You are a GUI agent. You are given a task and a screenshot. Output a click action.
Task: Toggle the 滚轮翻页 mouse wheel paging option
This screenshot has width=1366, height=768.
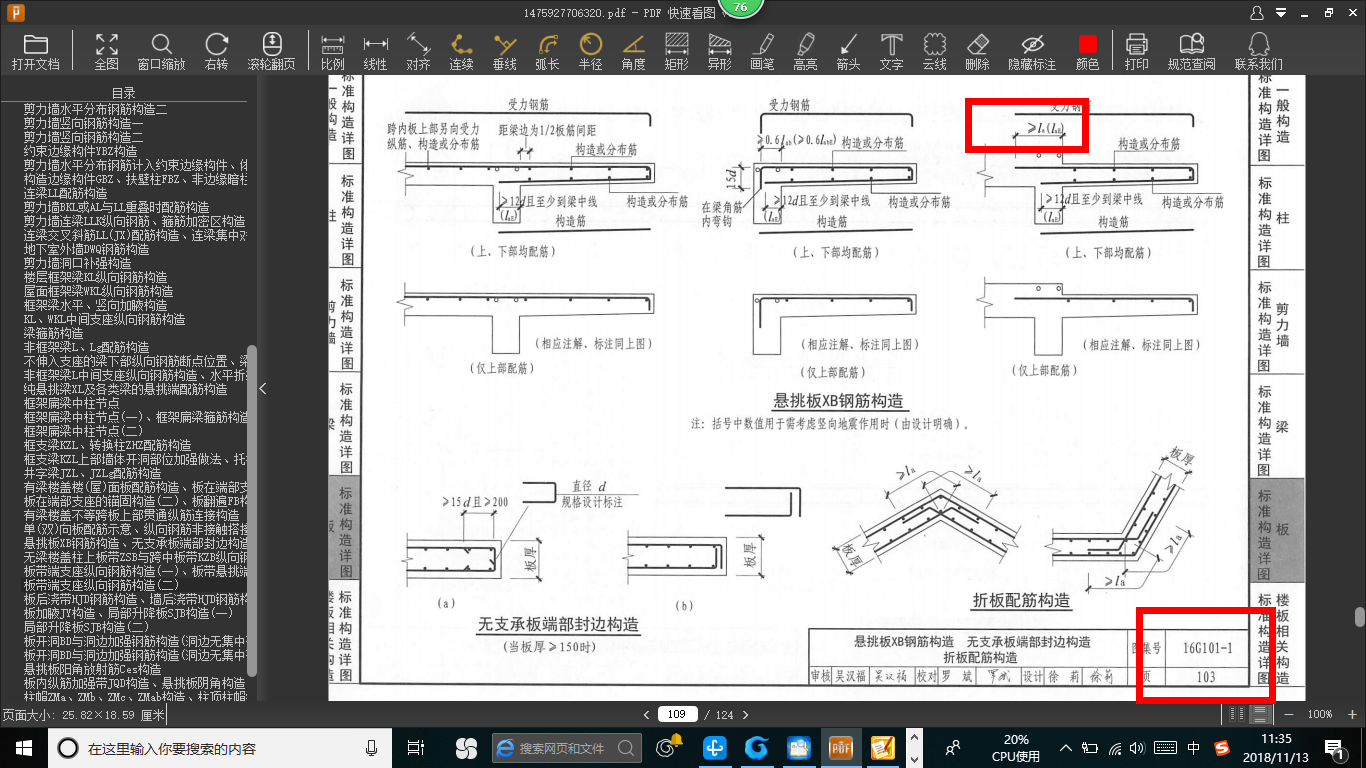[271, 51]
